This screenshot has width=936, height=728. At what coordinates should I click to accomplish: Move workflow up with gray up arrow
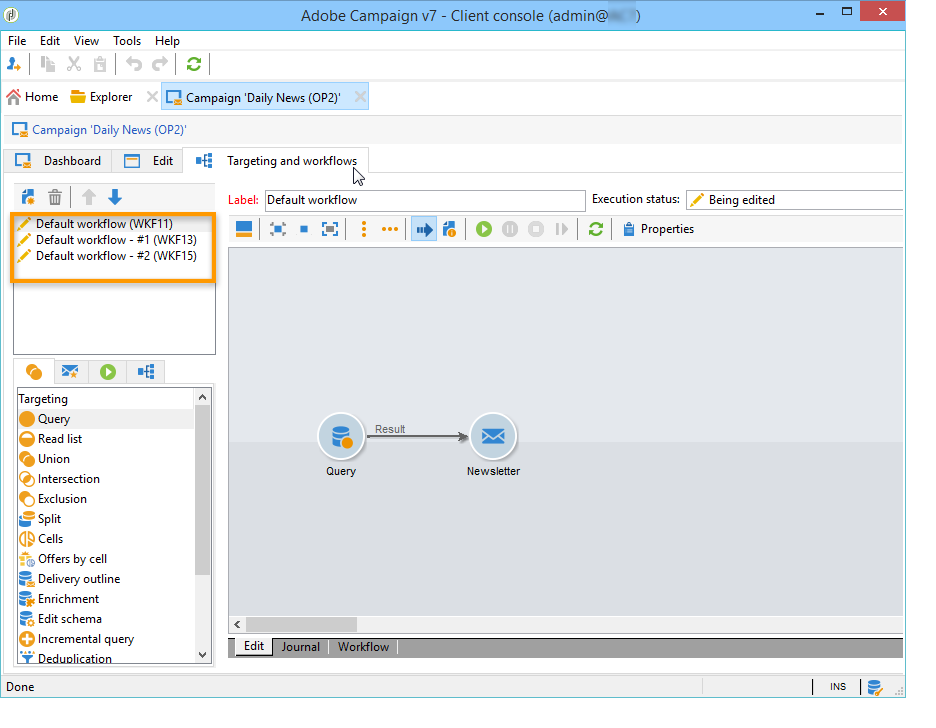point(88,197)
